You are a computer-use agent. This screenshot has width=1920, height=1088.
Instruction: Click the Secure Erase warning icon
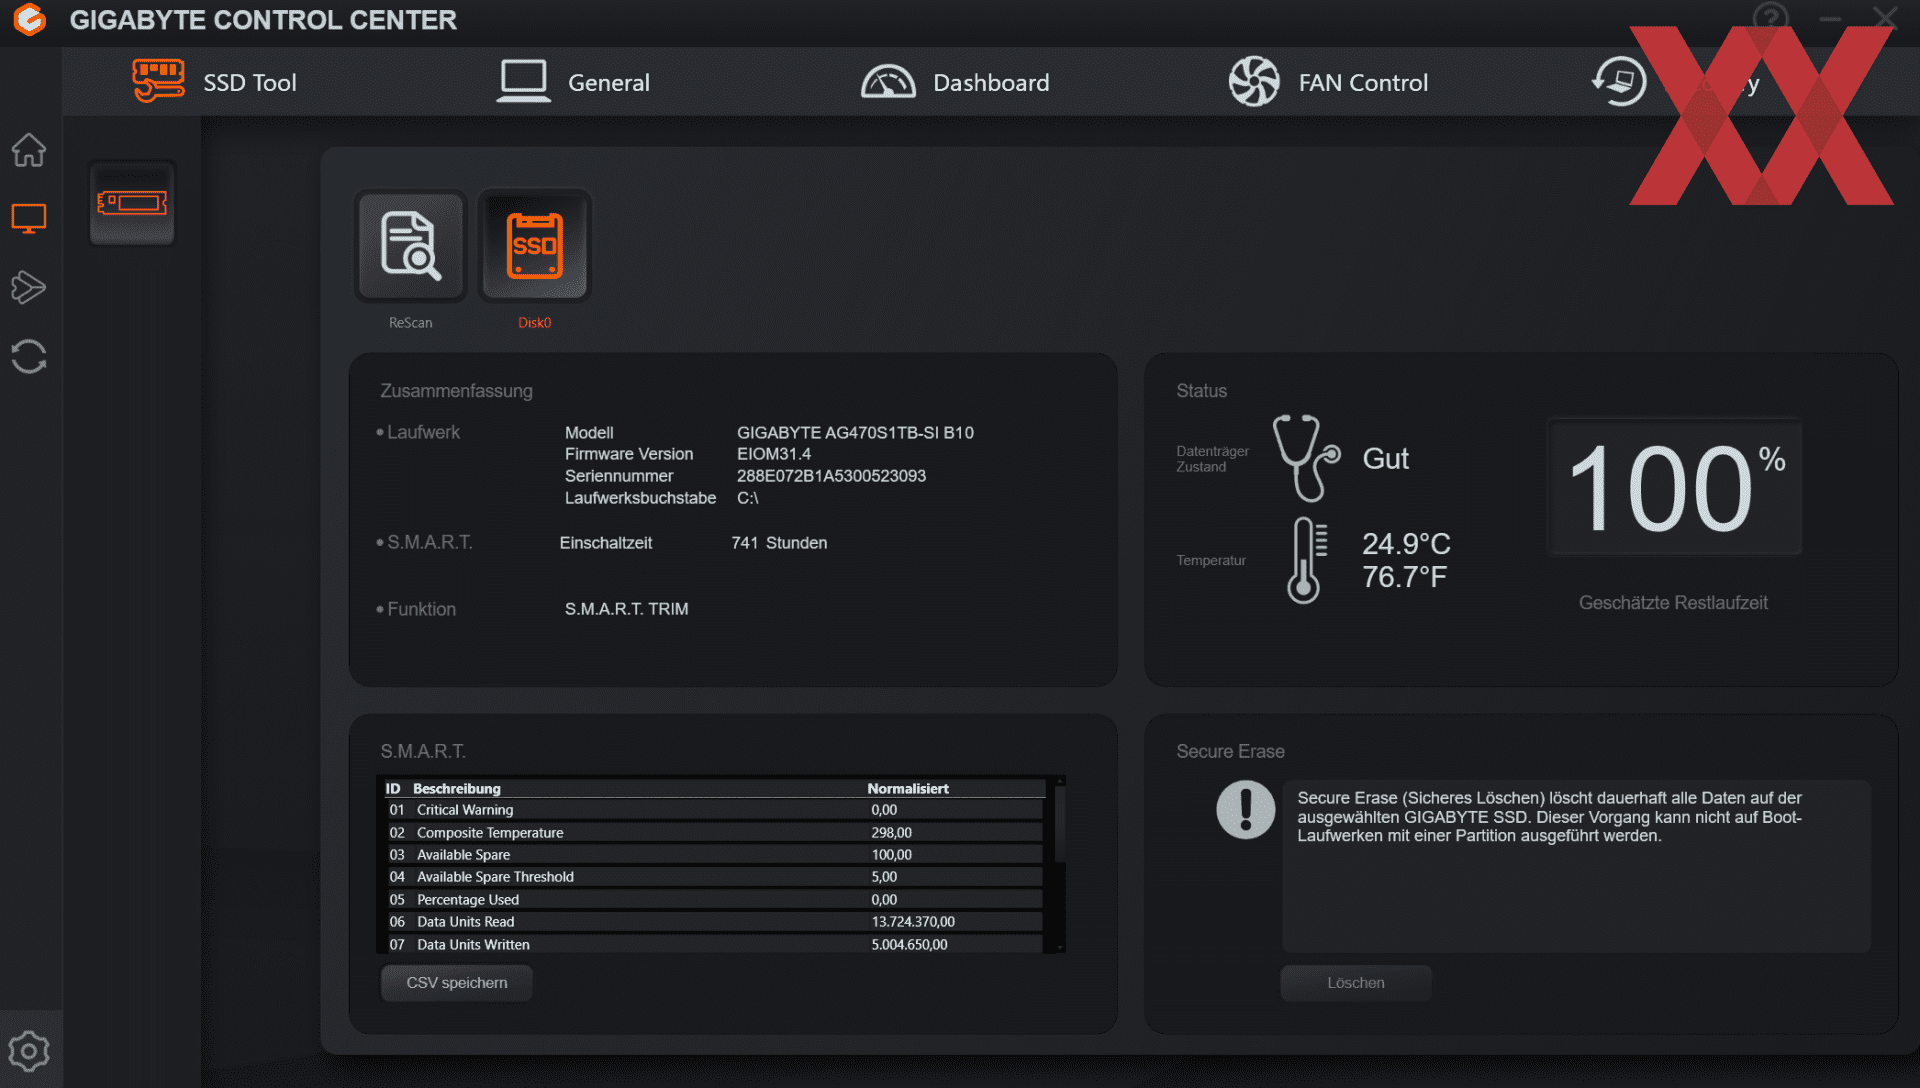[x=1245, y=809]
